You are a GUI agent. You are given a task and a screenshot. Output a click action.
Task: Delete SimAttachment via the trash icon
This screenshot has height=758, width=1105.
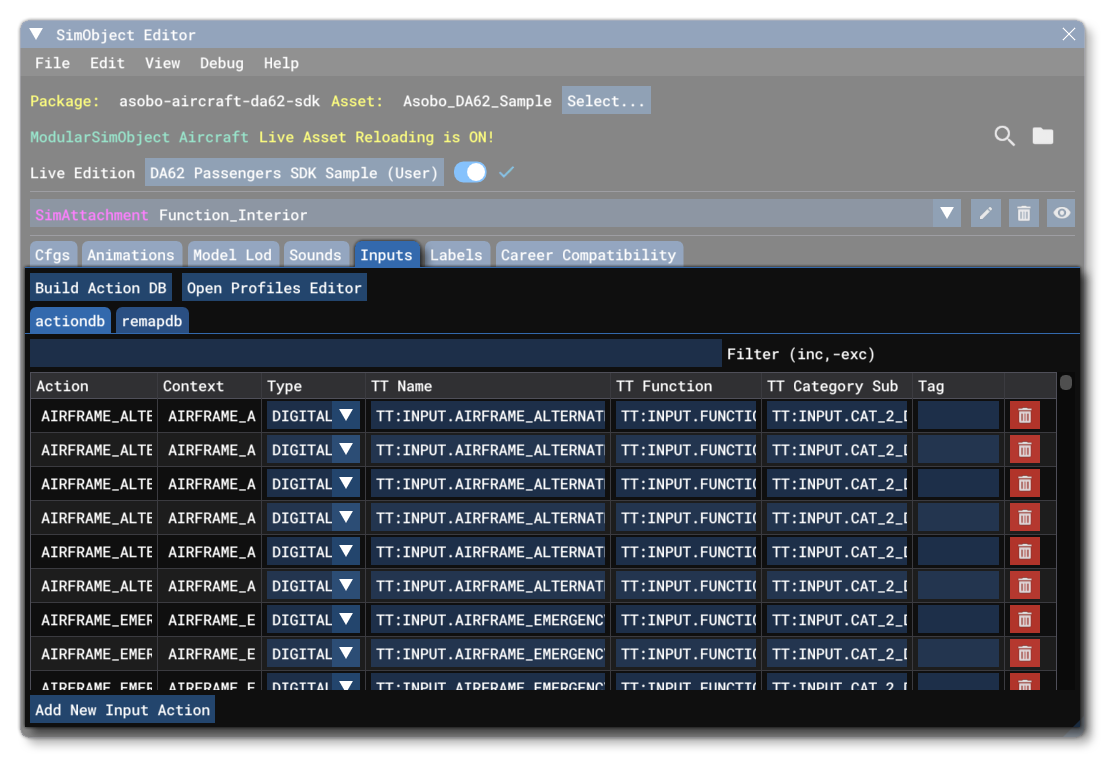1023,213
